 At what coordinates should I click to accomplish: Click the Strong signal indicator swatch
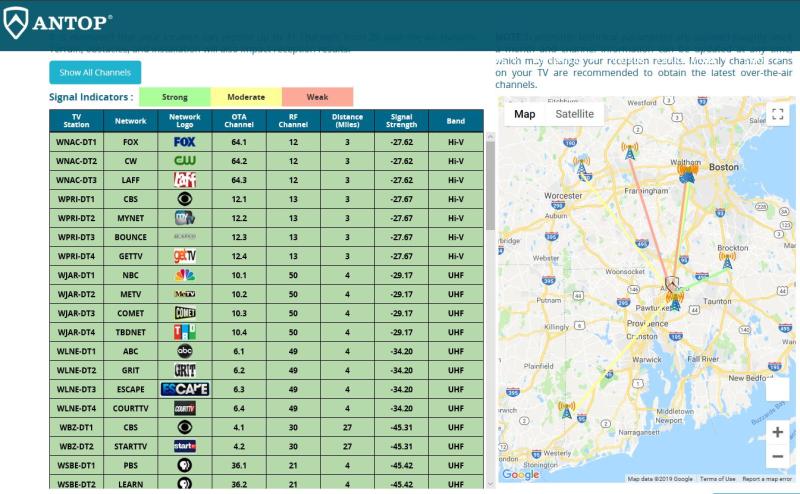click(174, 97)
